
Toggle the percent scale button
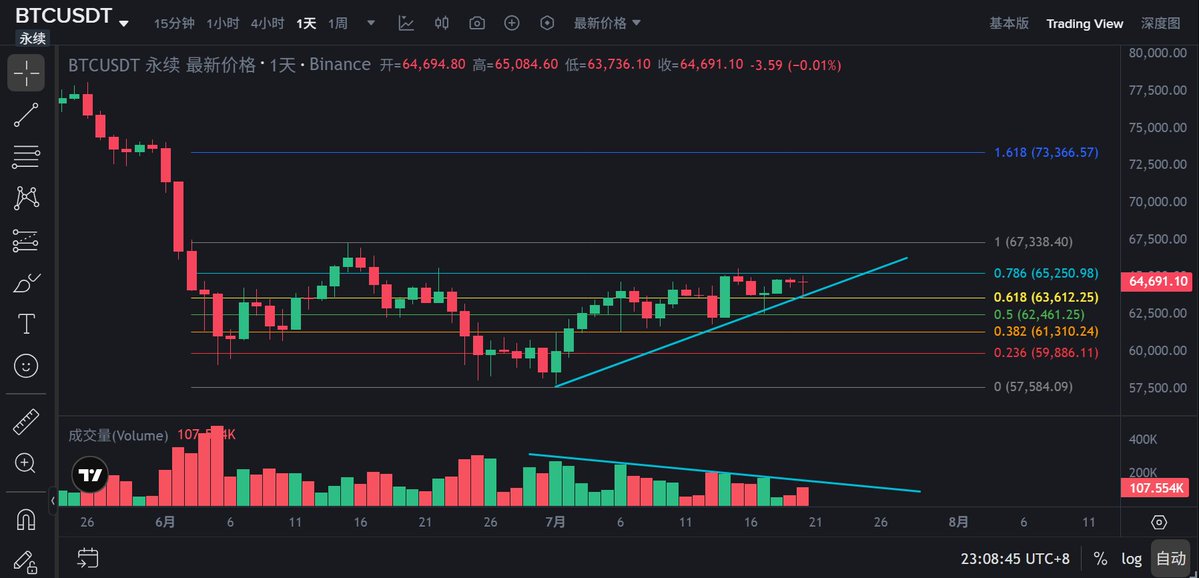1100,558
